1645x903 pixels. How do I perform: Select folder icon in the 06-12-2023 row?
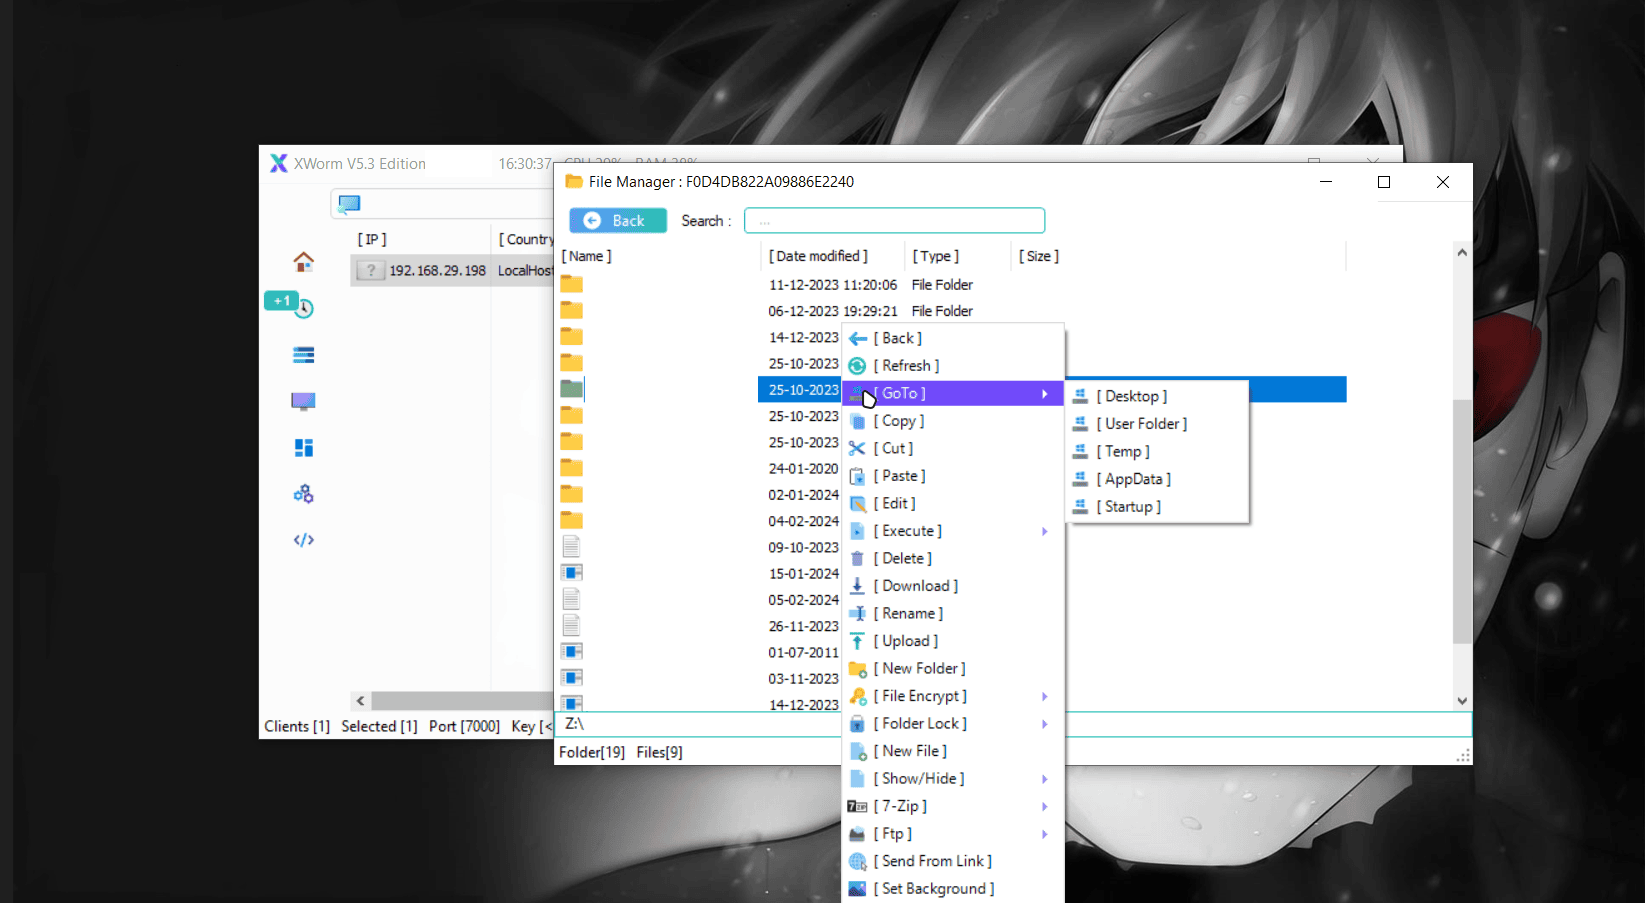(572, 310)
